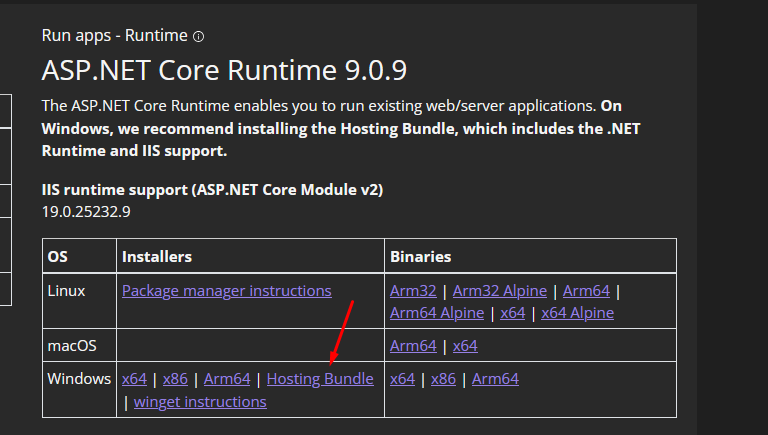Click the ASP.NET Core Runtime 9.0.9 heading
The height and width of the screenshot is (435, 768).
point(224,71)
